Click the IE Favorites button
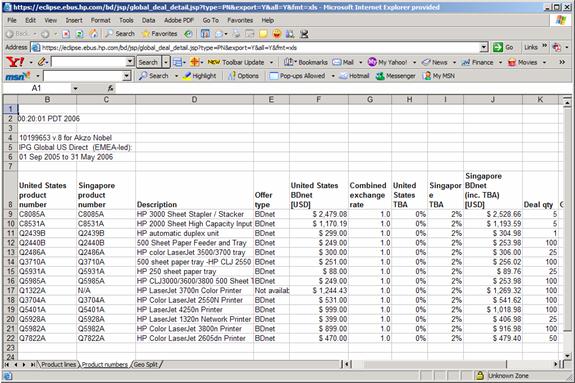 tap(159, 34)
